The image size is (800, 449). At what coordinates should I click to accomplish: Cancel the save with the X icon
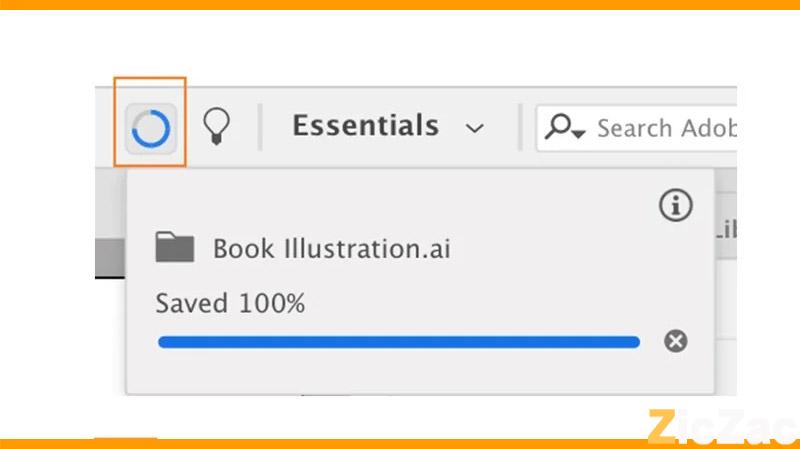click(676, 342)
